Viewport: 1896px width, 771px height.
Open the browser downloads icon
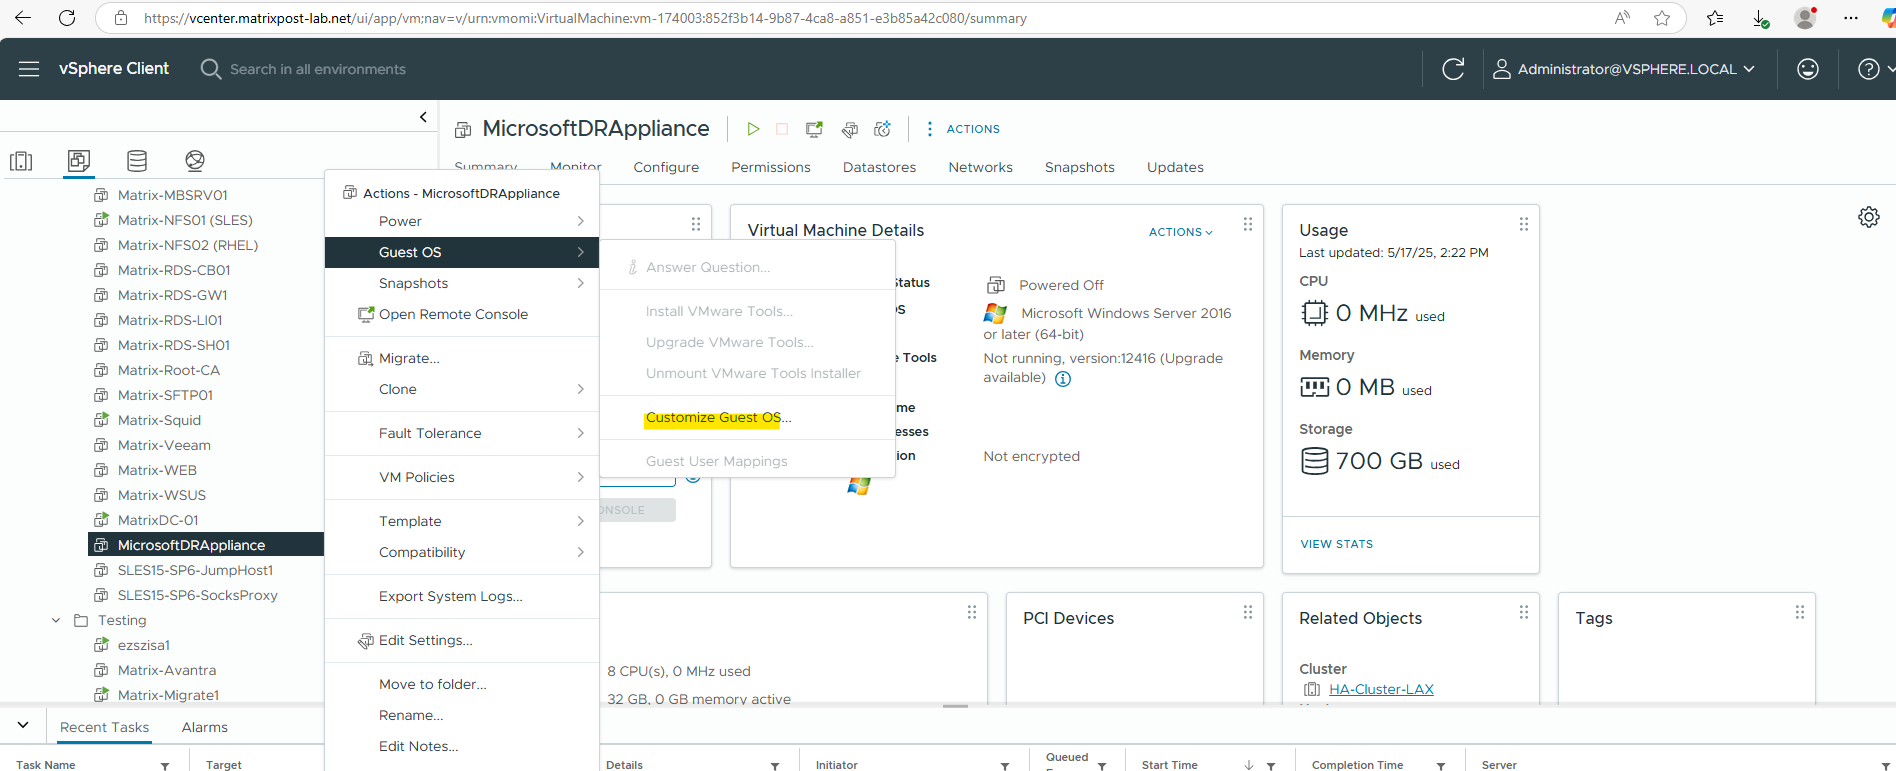pyautogui.click(x=1760, y=18)
